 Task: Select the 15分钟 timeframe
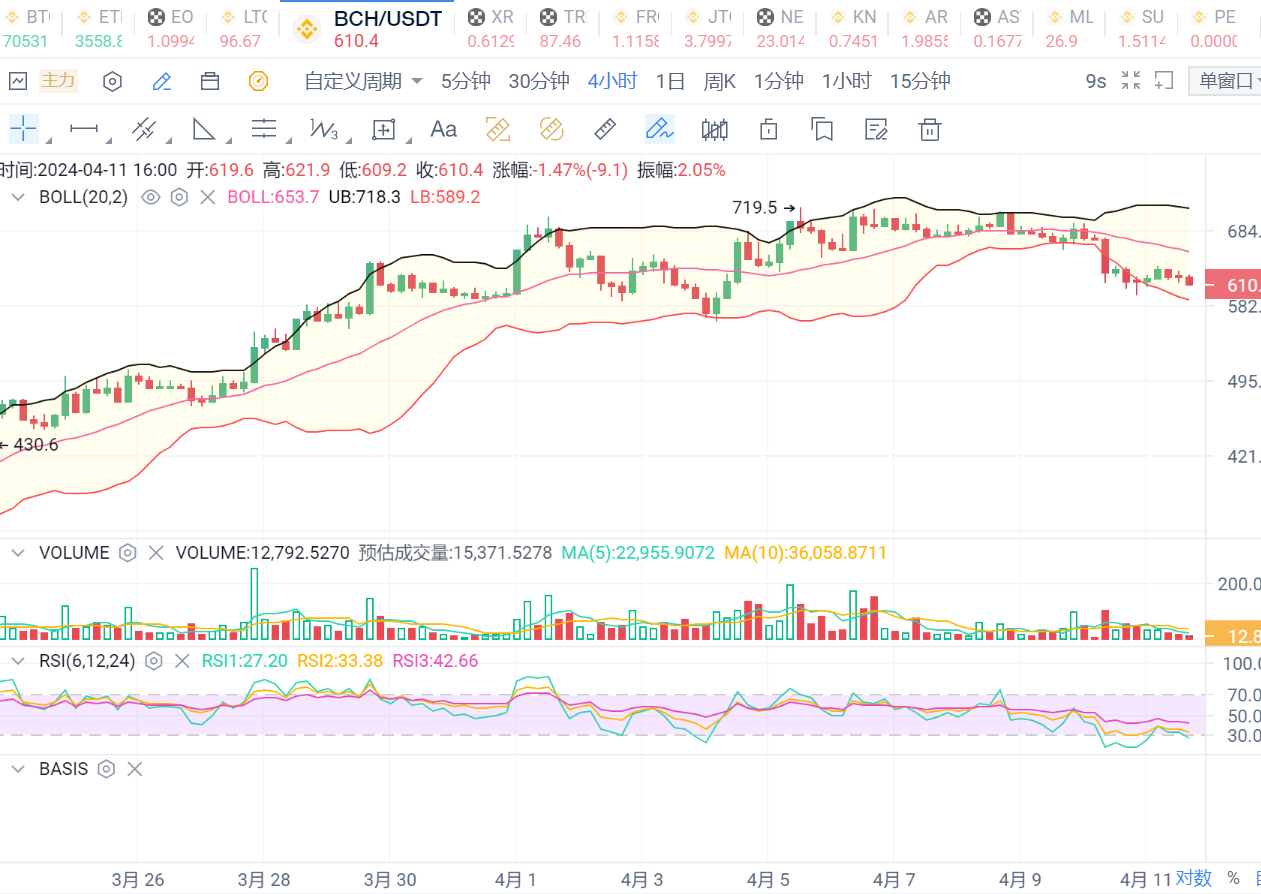[x=919, y=81]
